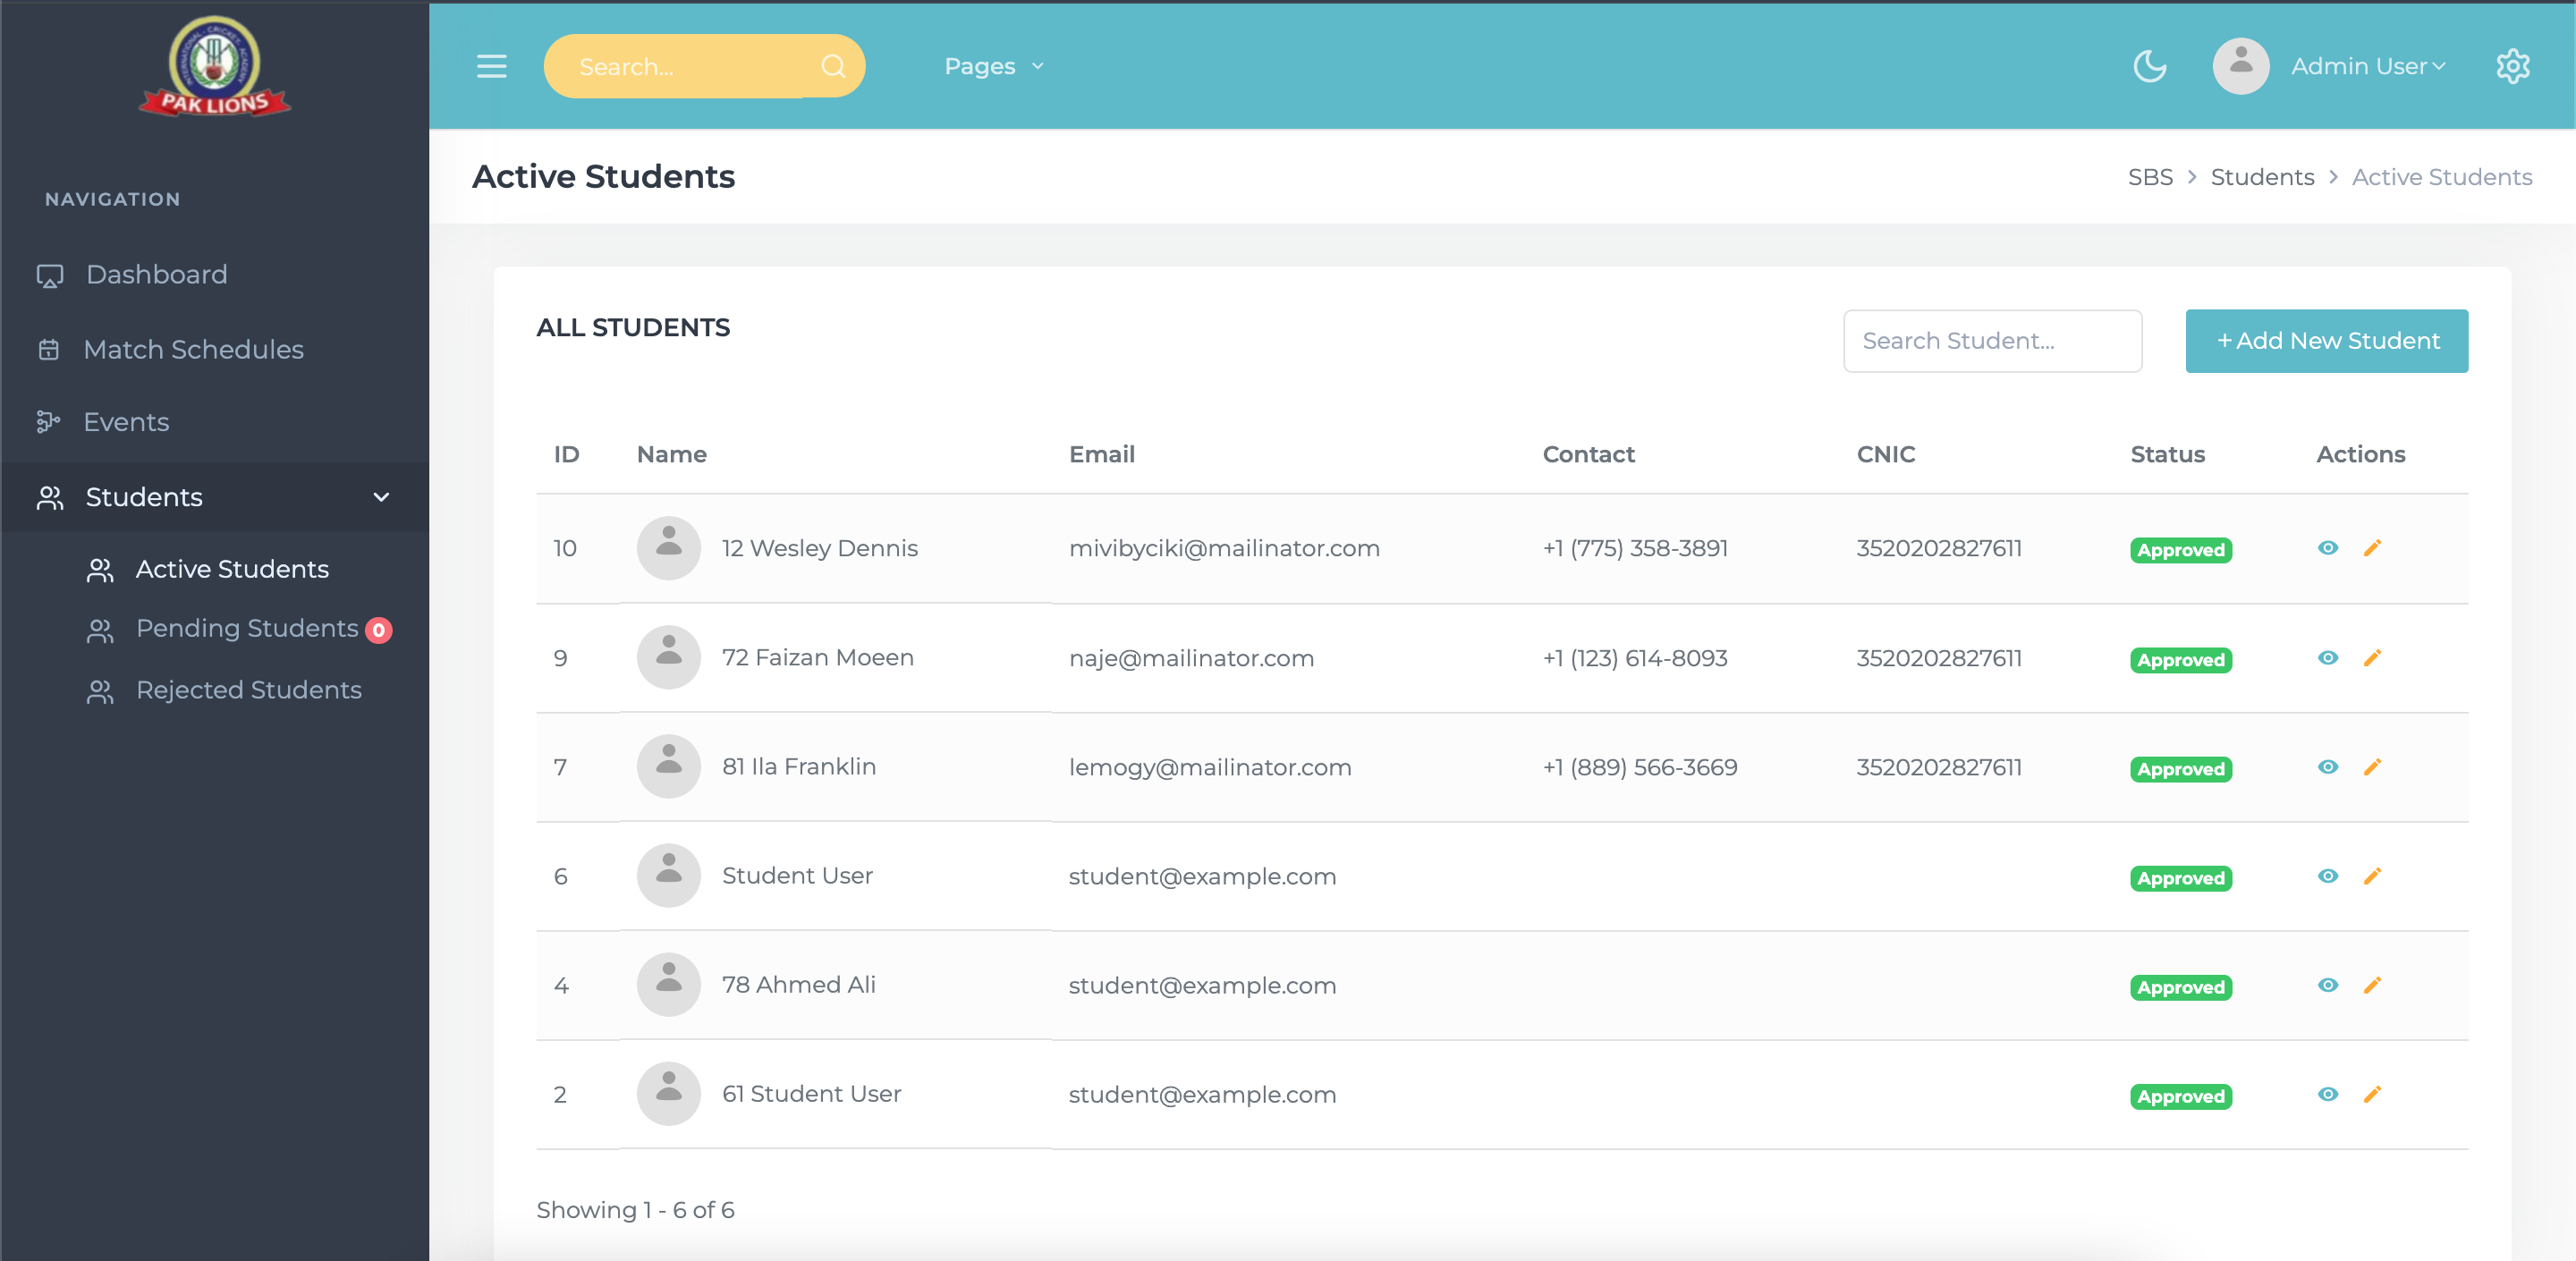Viewport: 2576px width, 1261px height.
Task: View 61 Student User via eye icon
Action: pos(2328,1094)
